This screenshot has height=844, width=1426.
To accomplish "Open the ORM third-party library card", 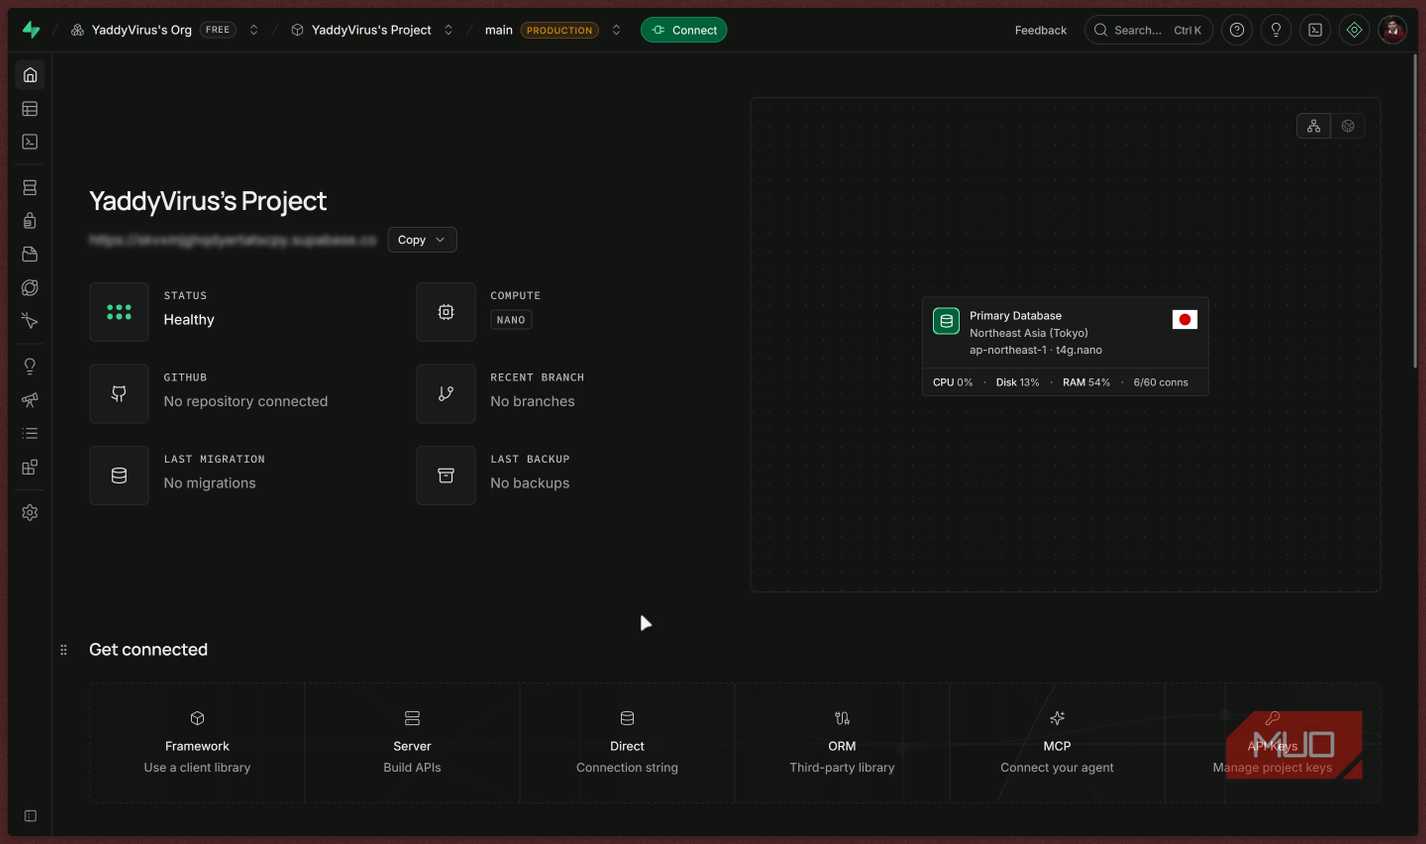I will tap(842, 743).
